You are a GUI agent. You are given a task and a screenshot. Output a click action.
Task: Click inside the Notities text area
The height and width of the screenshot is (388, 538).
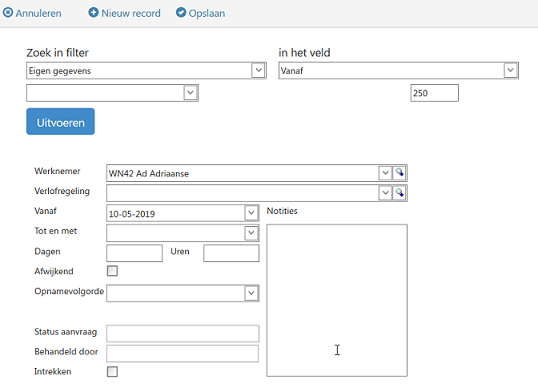(337, 301)
